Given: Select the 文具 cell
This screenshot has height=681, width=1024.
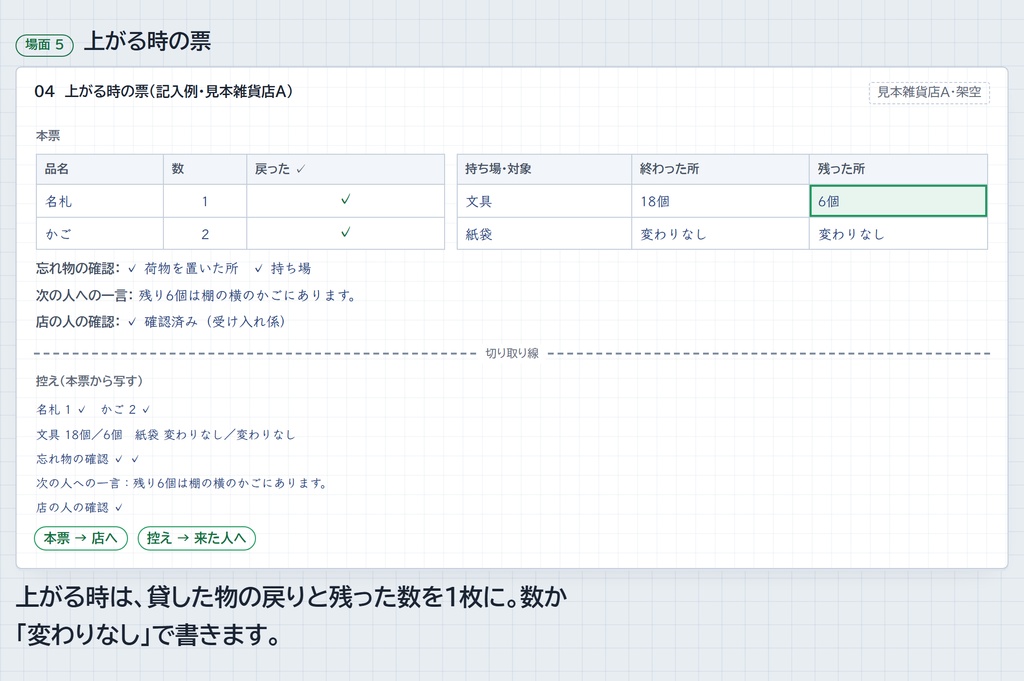Looking at the screenshot, I should 544,201.
